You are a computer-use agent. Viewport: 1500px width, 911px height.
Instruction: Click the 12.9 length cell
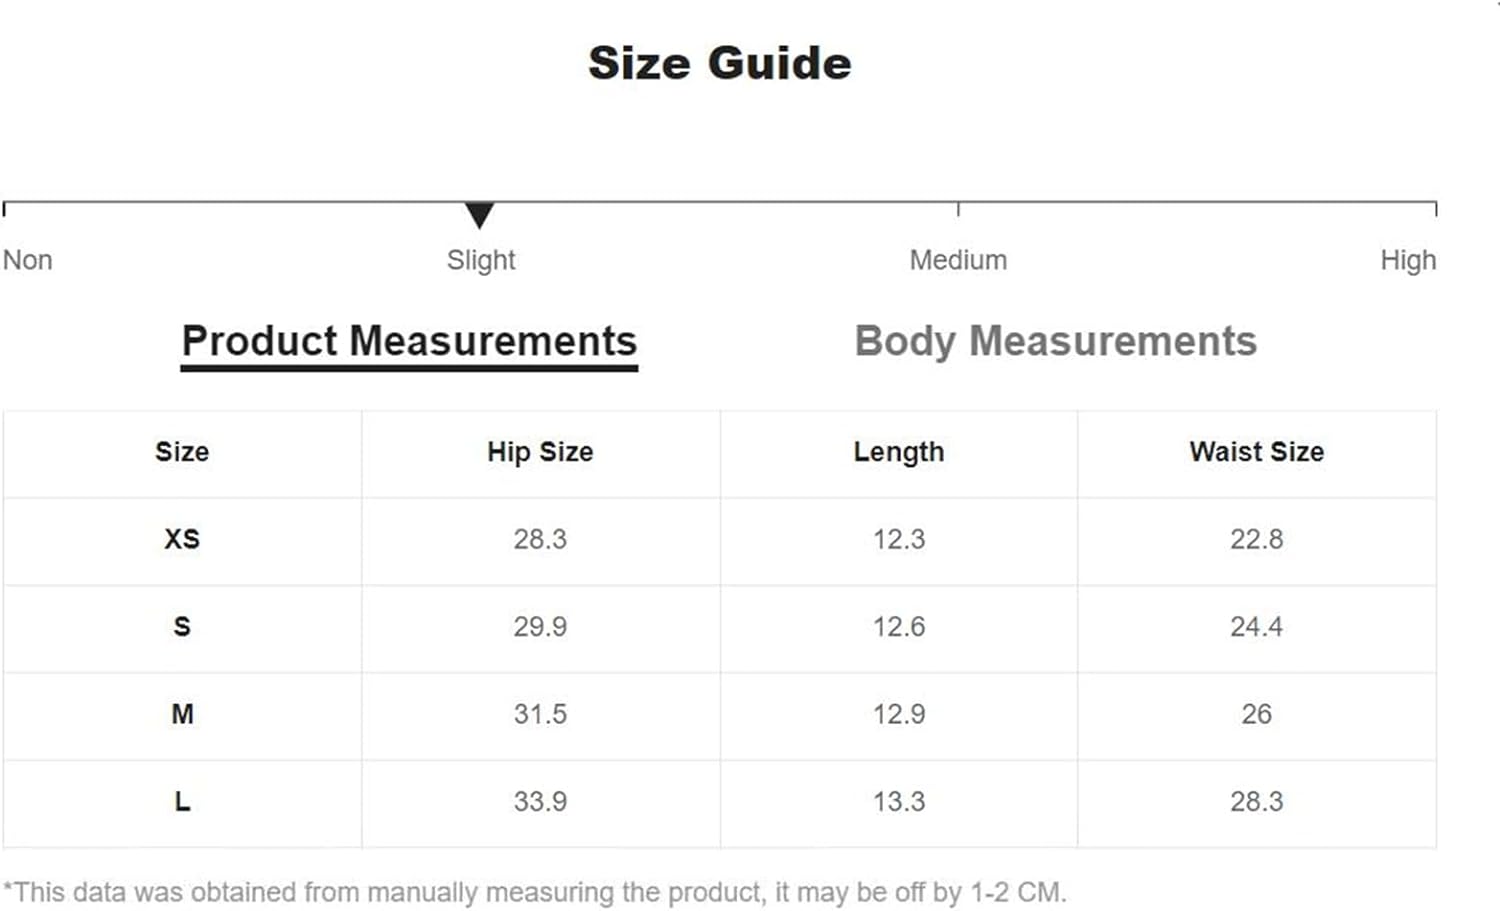898,716
